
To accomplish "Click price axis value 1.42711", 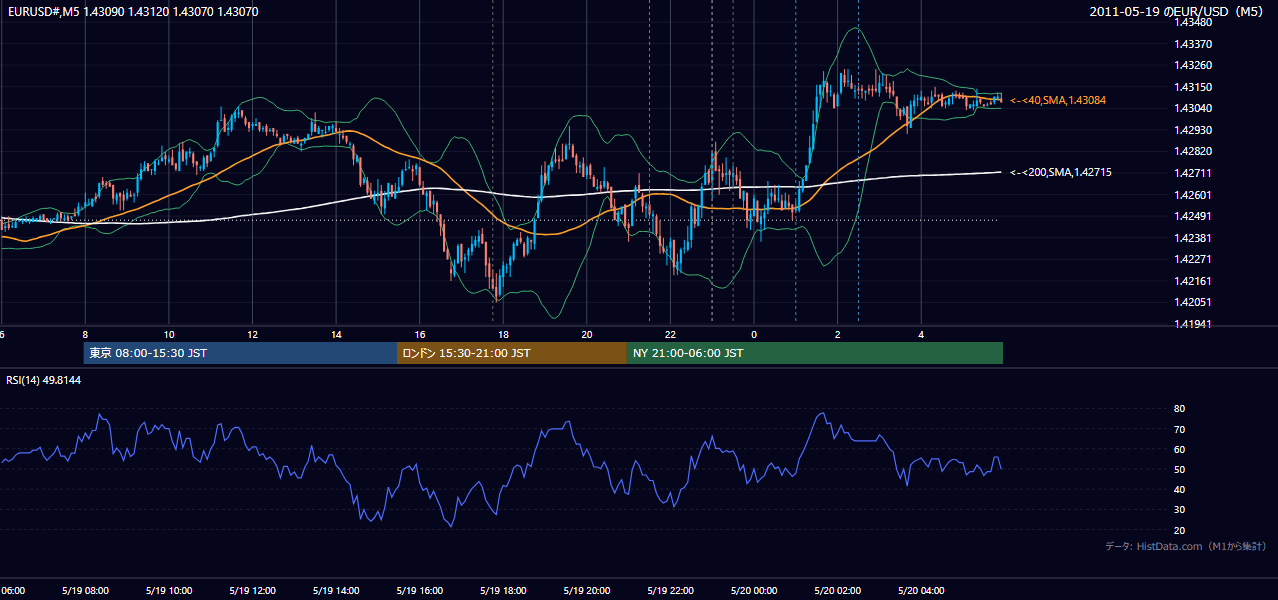I will [1192, 173].
